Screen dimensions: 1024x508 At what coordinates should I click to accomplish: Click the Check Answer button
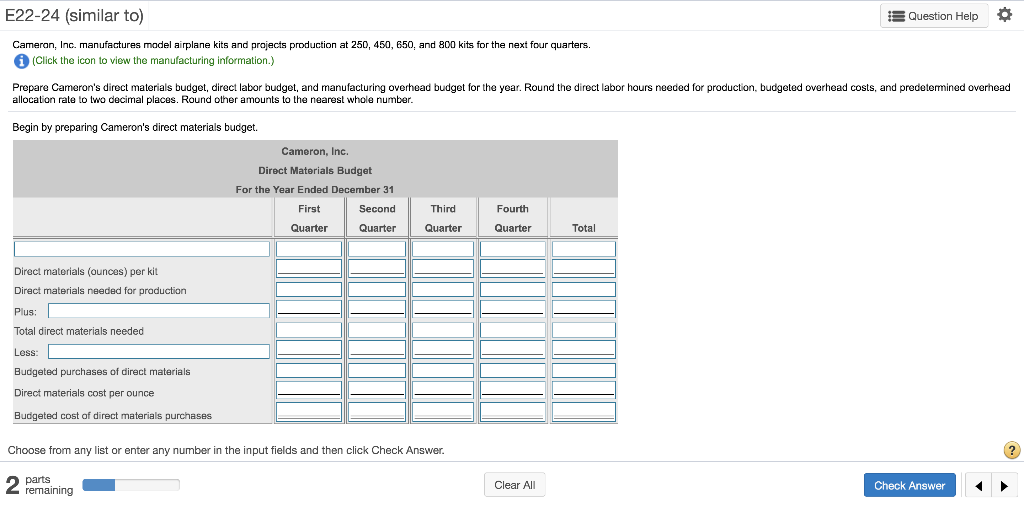pyautogui.click(x=909, y=486)
